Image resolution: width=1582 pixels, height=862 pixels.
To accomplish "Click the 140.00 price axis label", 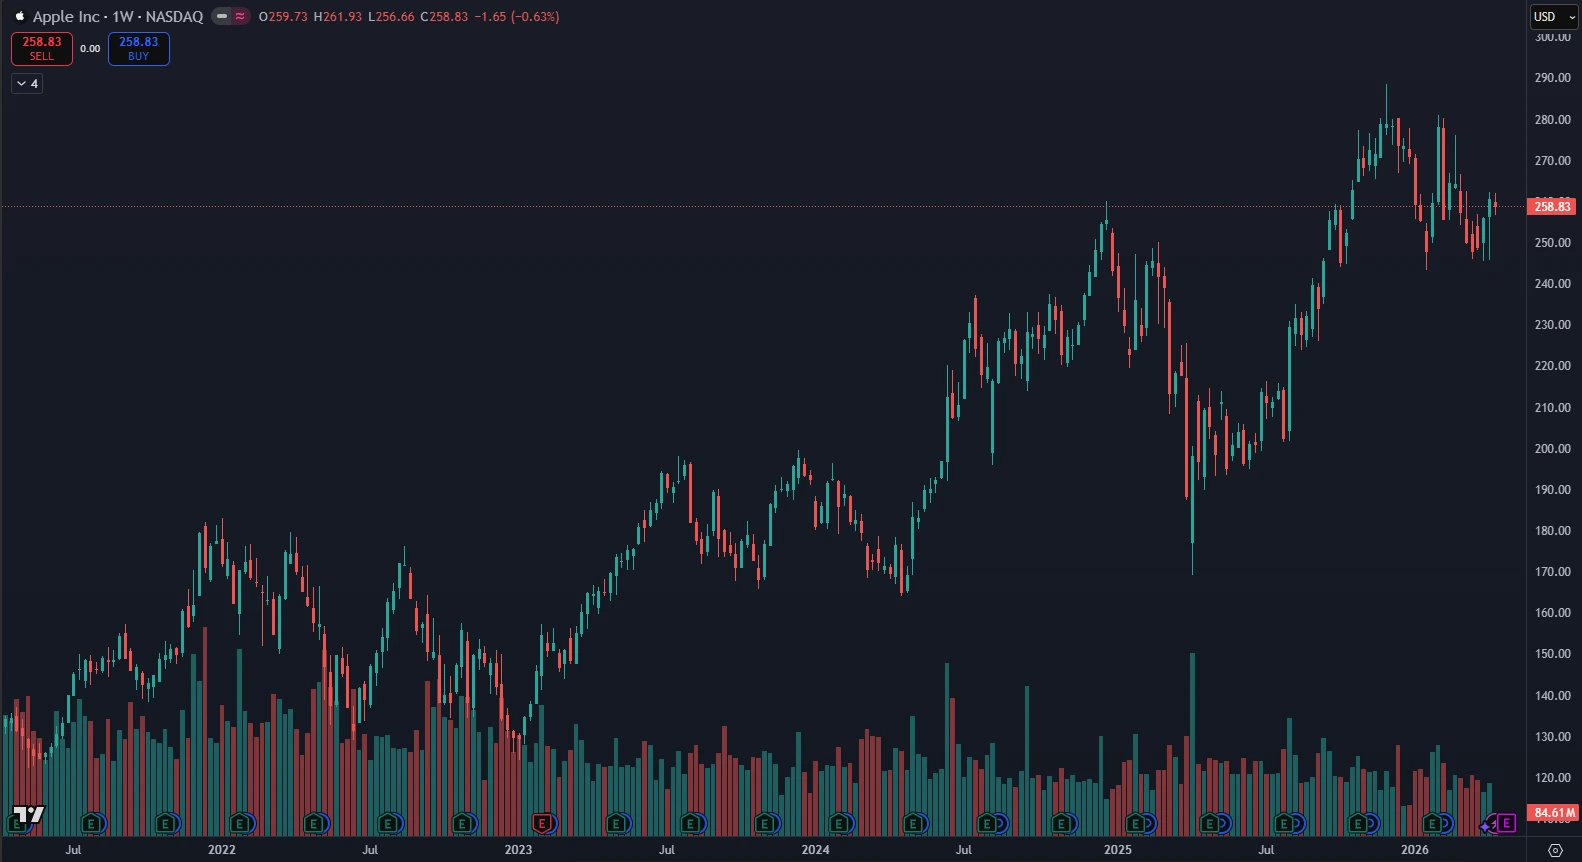I will click(1553, 696).
